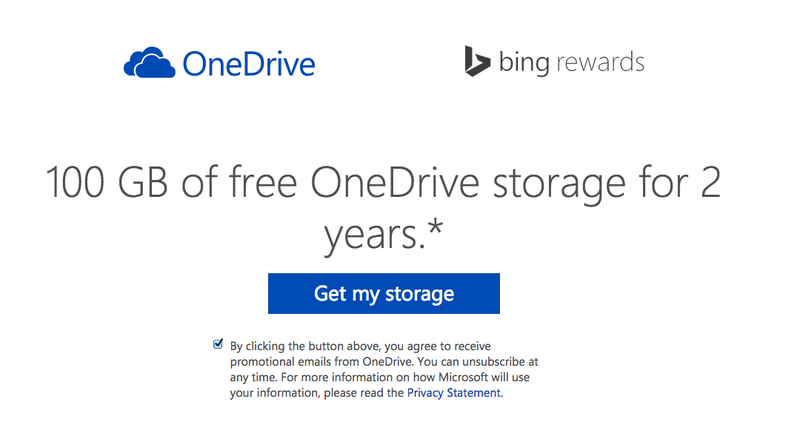
Task: Click 'your information, please read the' text
Action: tap(317, 393)
